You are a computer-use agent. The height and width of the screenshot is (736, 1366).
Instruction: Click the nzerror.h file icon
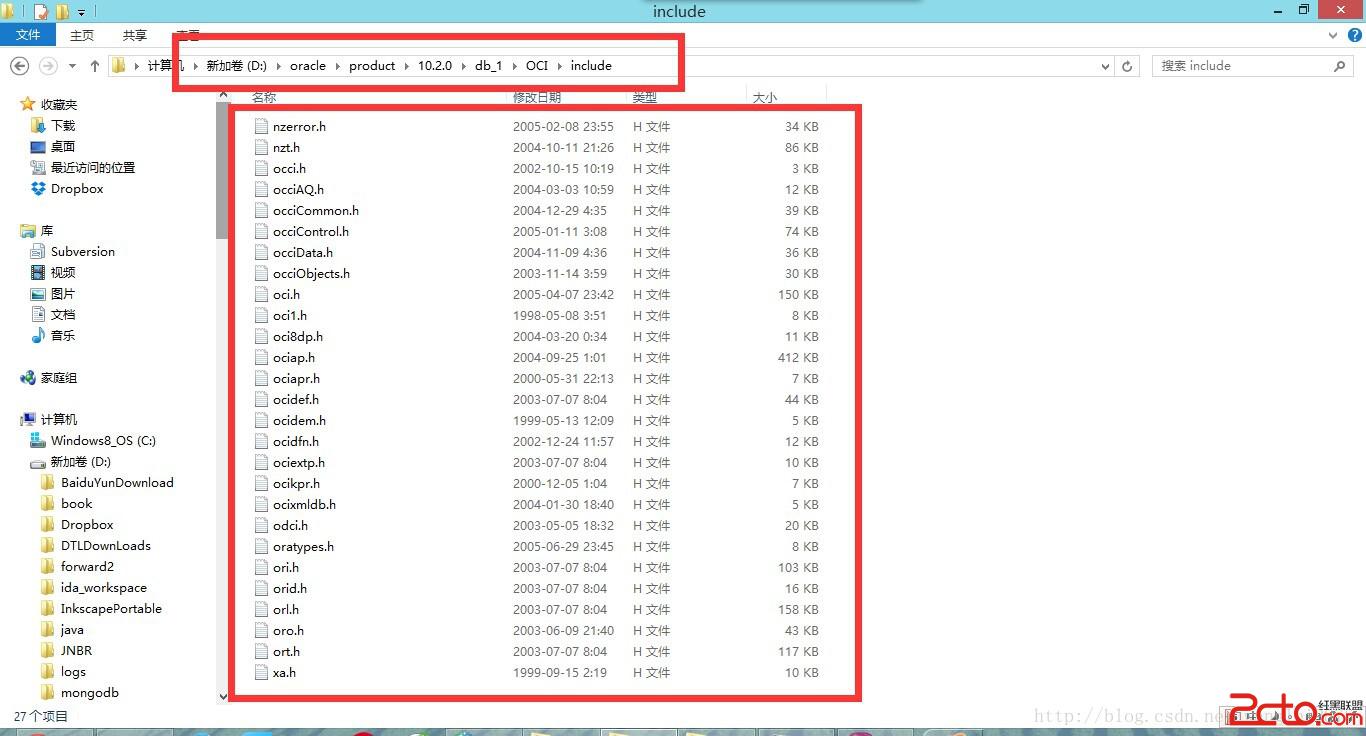point(261,126)
